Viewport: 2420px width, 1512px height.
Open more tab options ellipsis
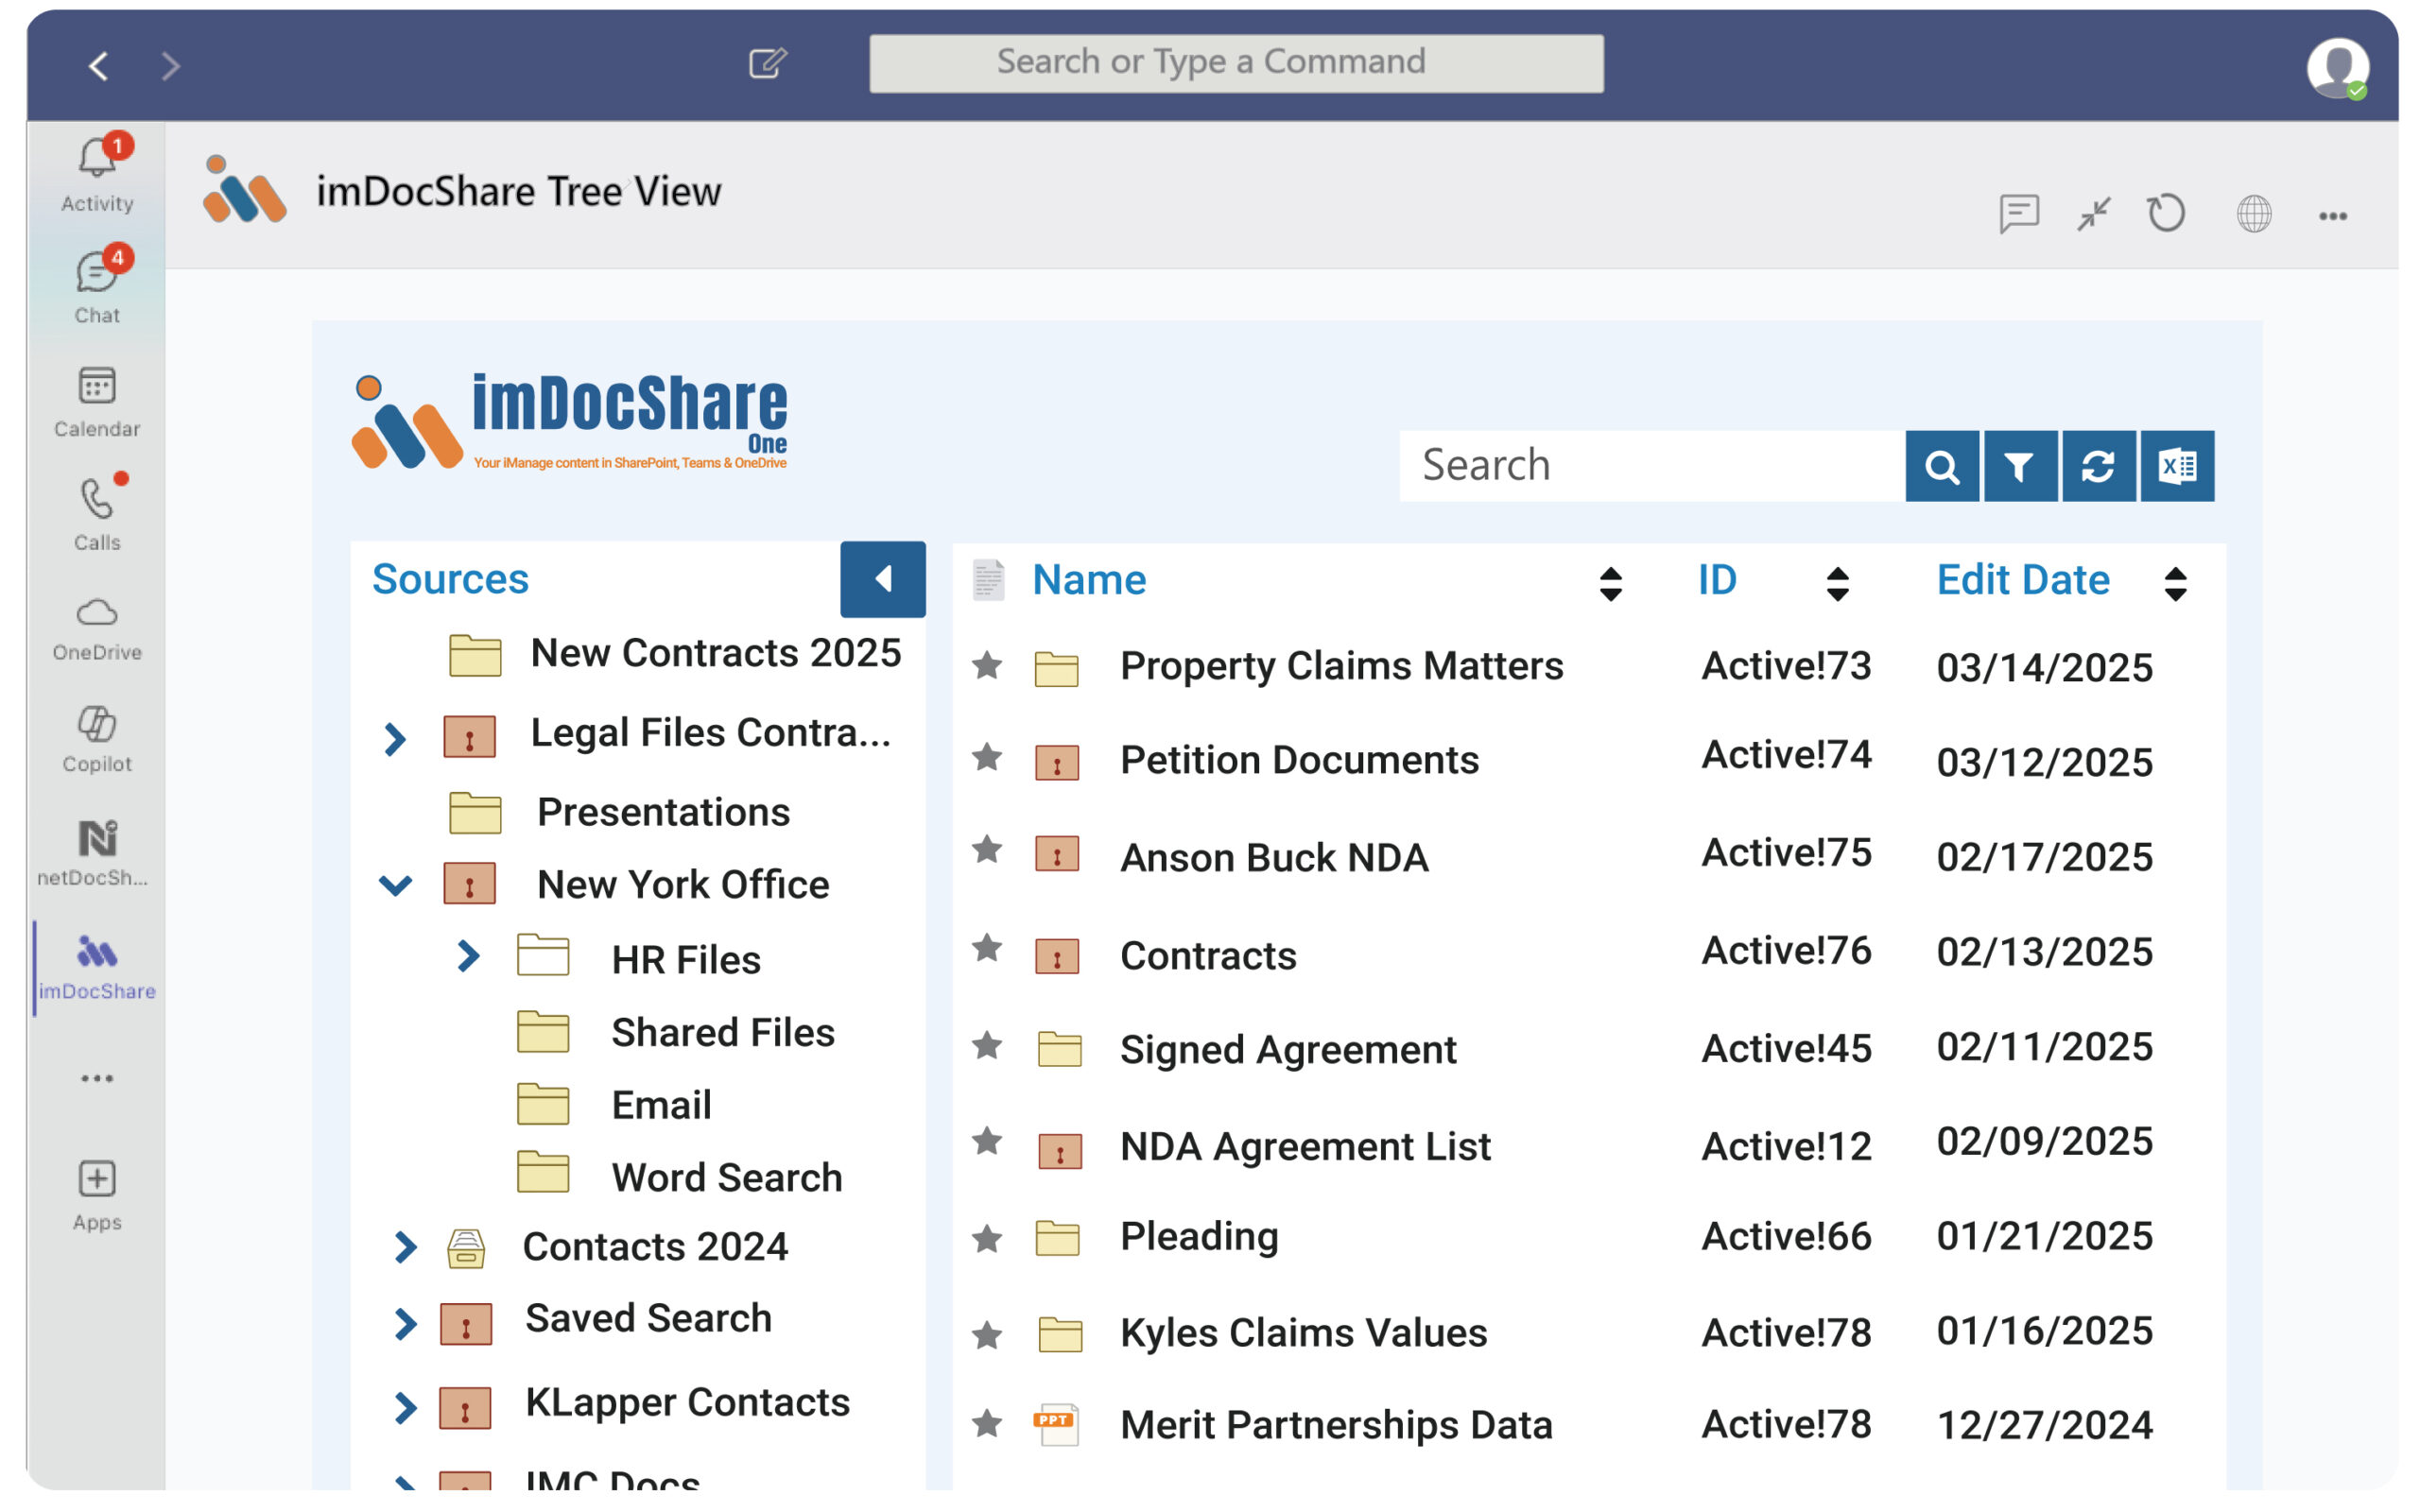2333,216
